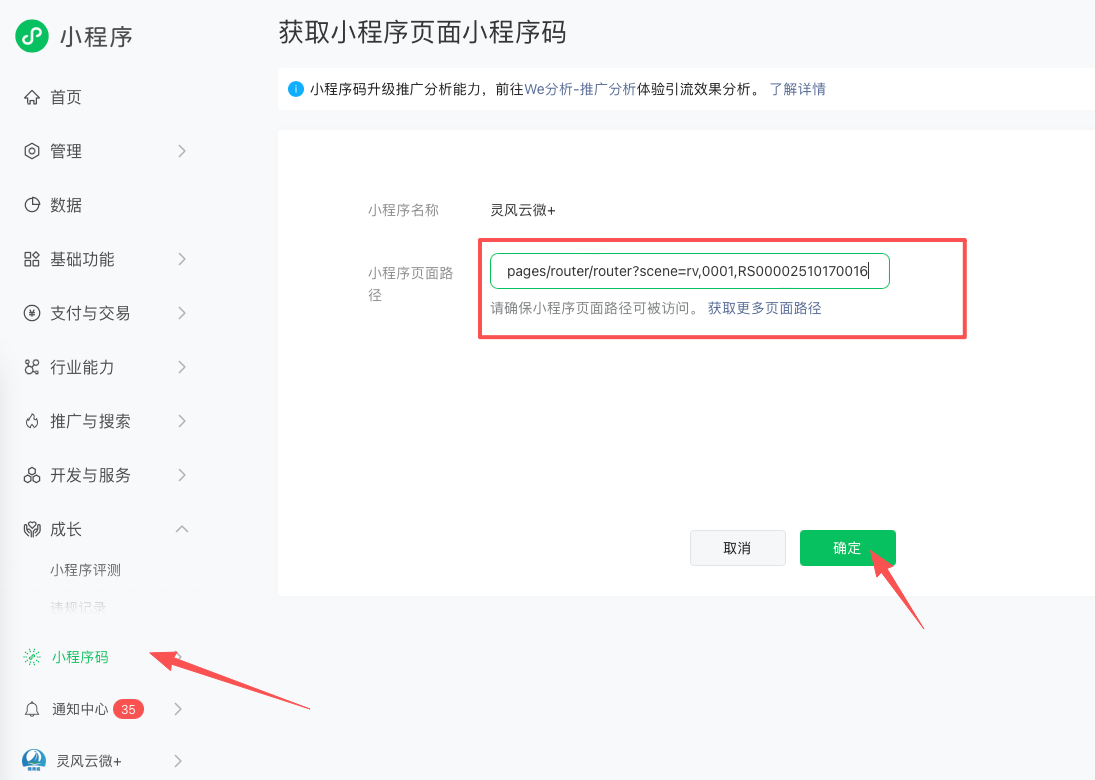Viewport: 1095px width, 780px height.
Task: Open the 了解详情 link
Action: coord(798,89)
